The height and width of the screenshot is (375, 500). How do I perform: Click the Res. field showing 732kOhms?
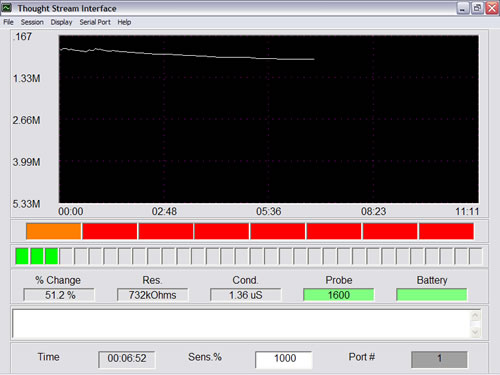152,295
